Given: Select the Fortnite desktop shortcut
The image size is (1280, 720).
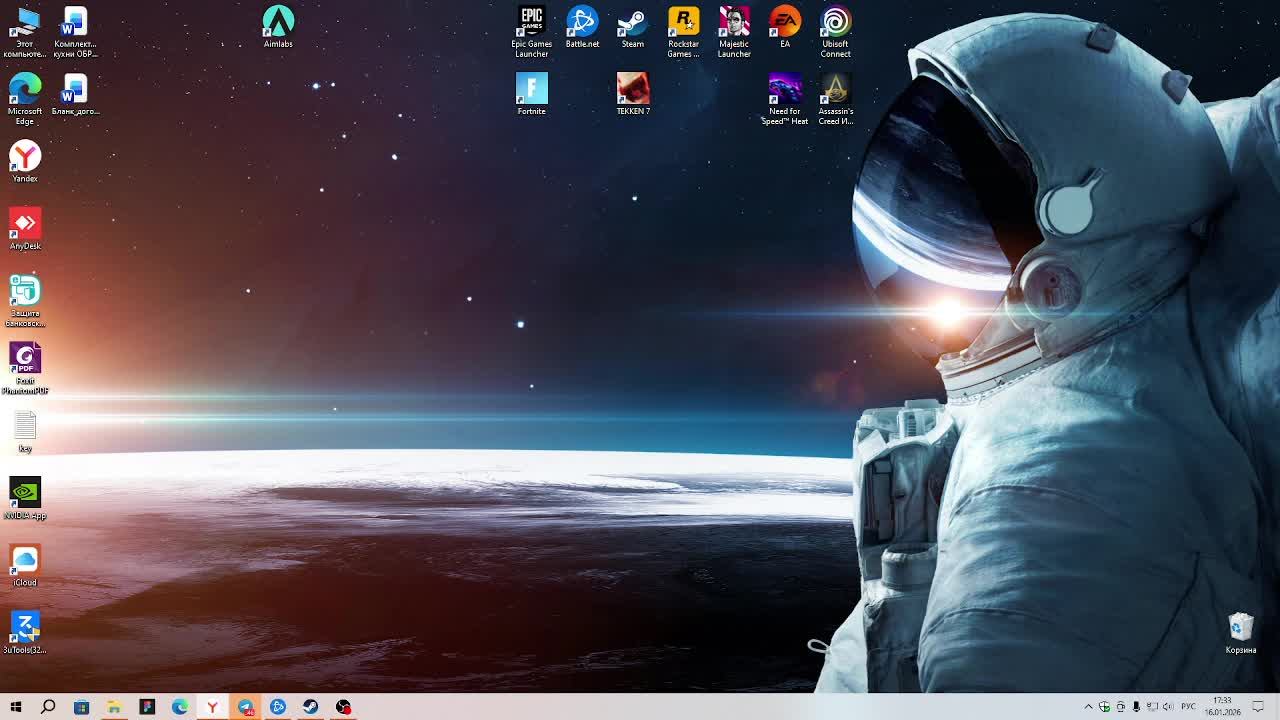Looking at the screenshot, I should click(531, 94).
